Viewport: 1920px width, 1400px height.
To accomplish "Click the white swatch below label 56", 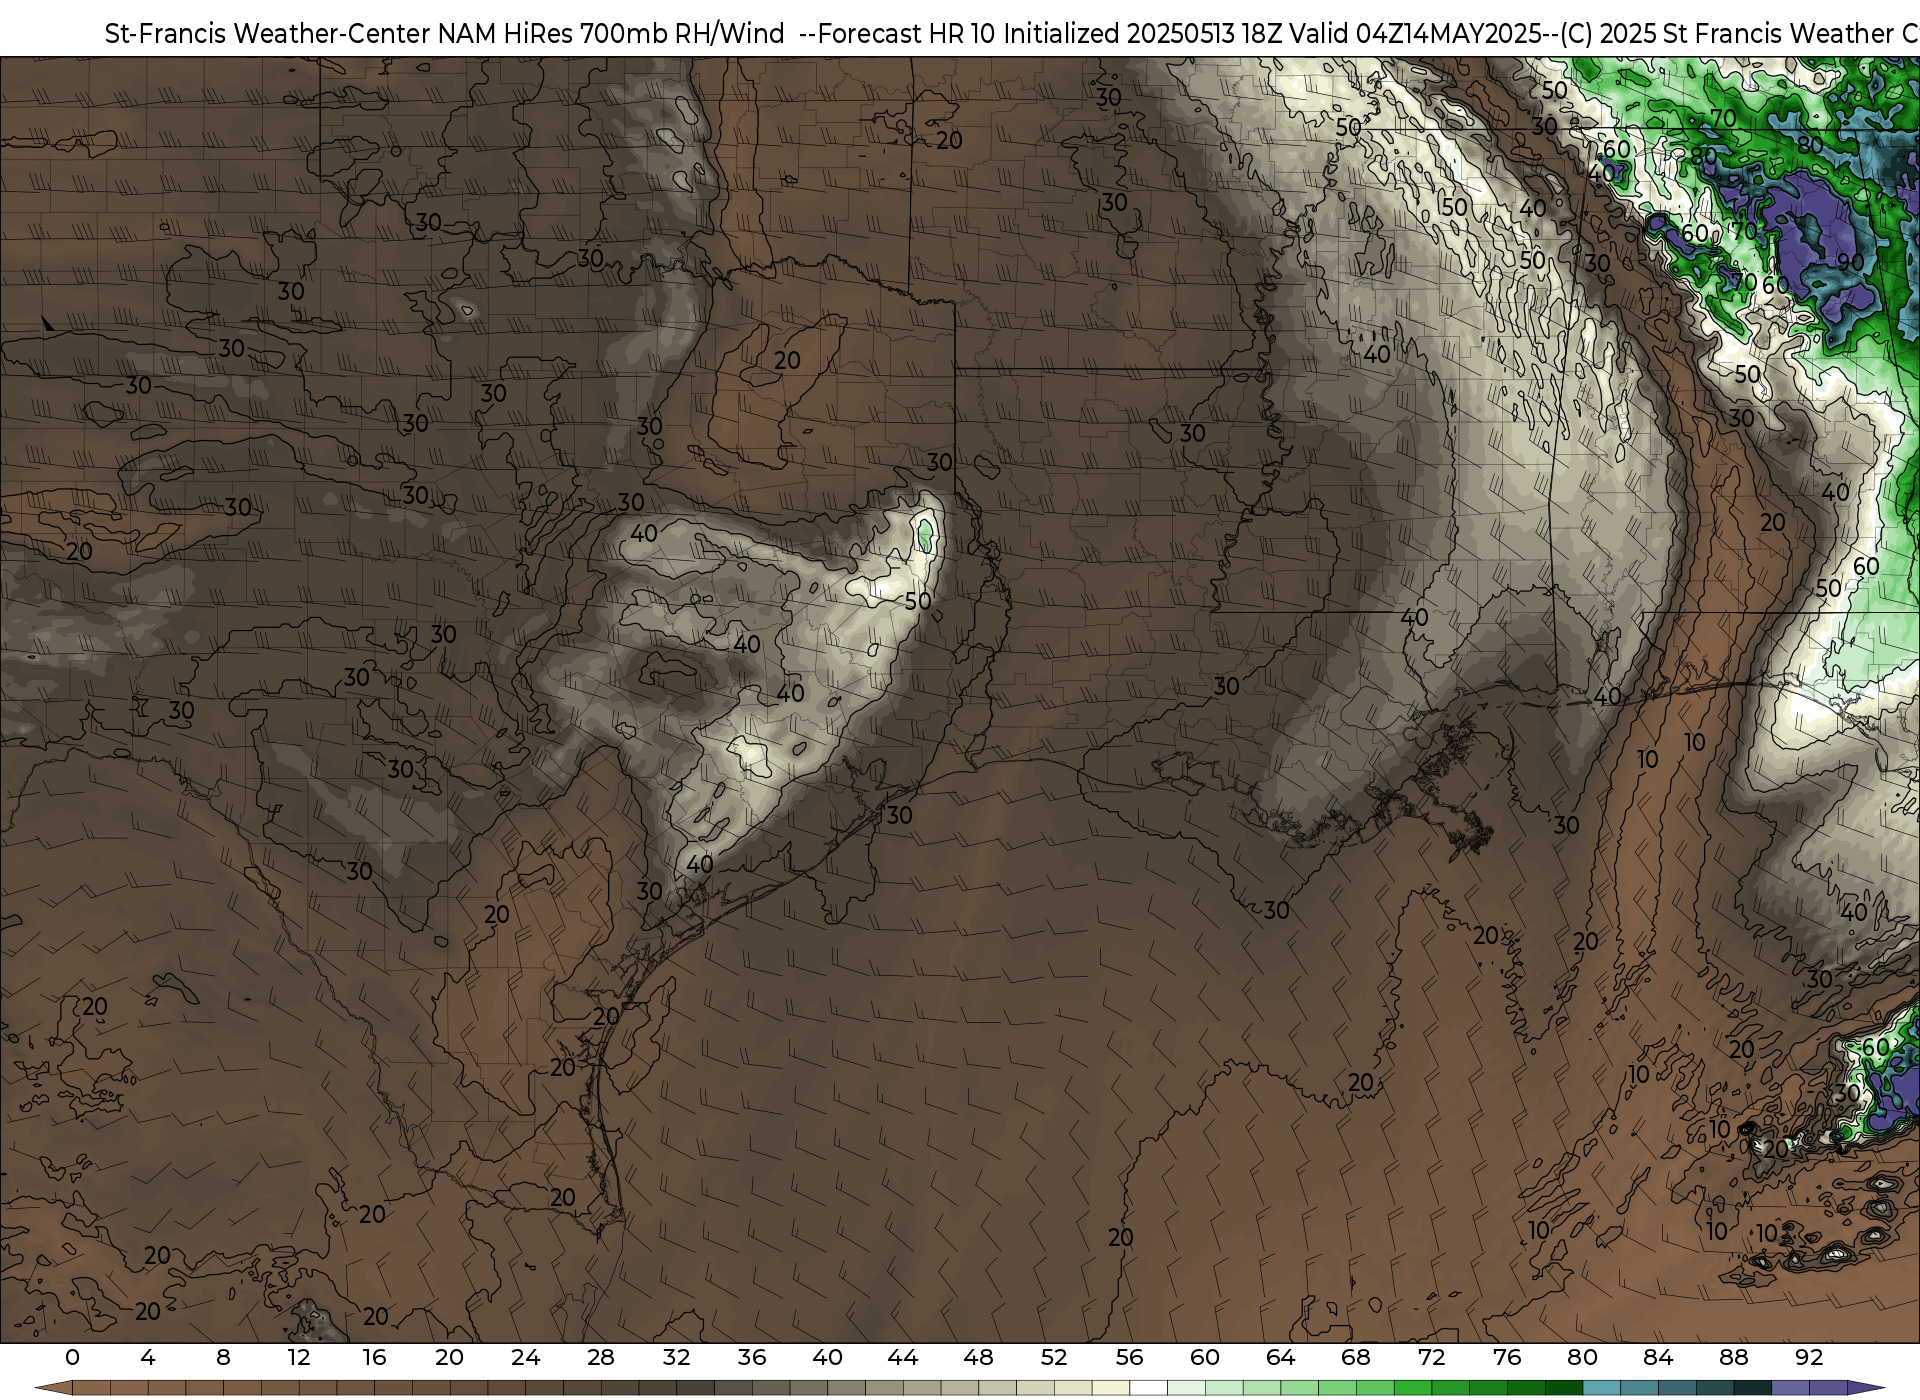I will click(x=1148, y=1389).
